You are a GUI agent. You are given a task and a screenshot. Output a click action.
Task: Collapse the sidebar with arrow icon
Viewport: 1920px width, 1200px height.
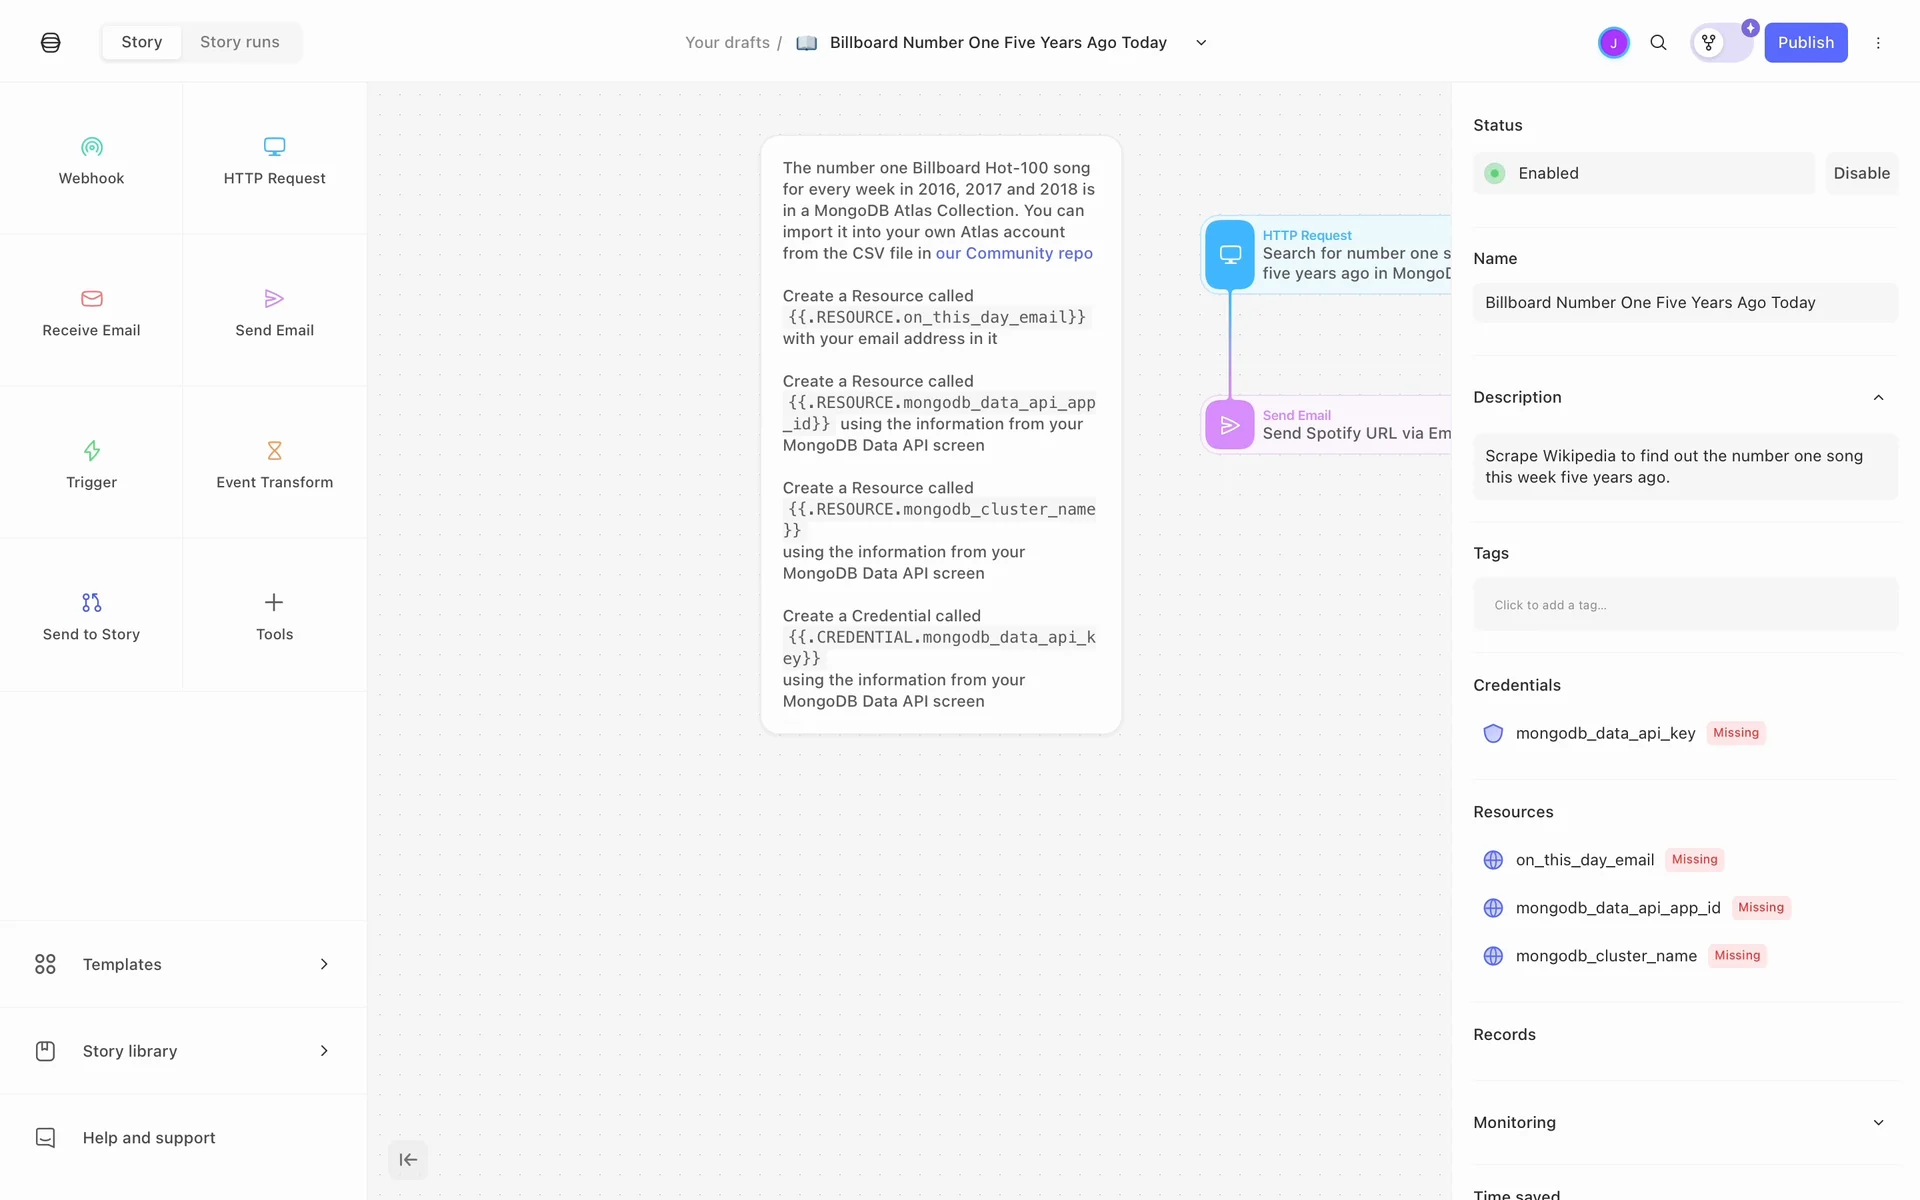[x=408, y=1160]
